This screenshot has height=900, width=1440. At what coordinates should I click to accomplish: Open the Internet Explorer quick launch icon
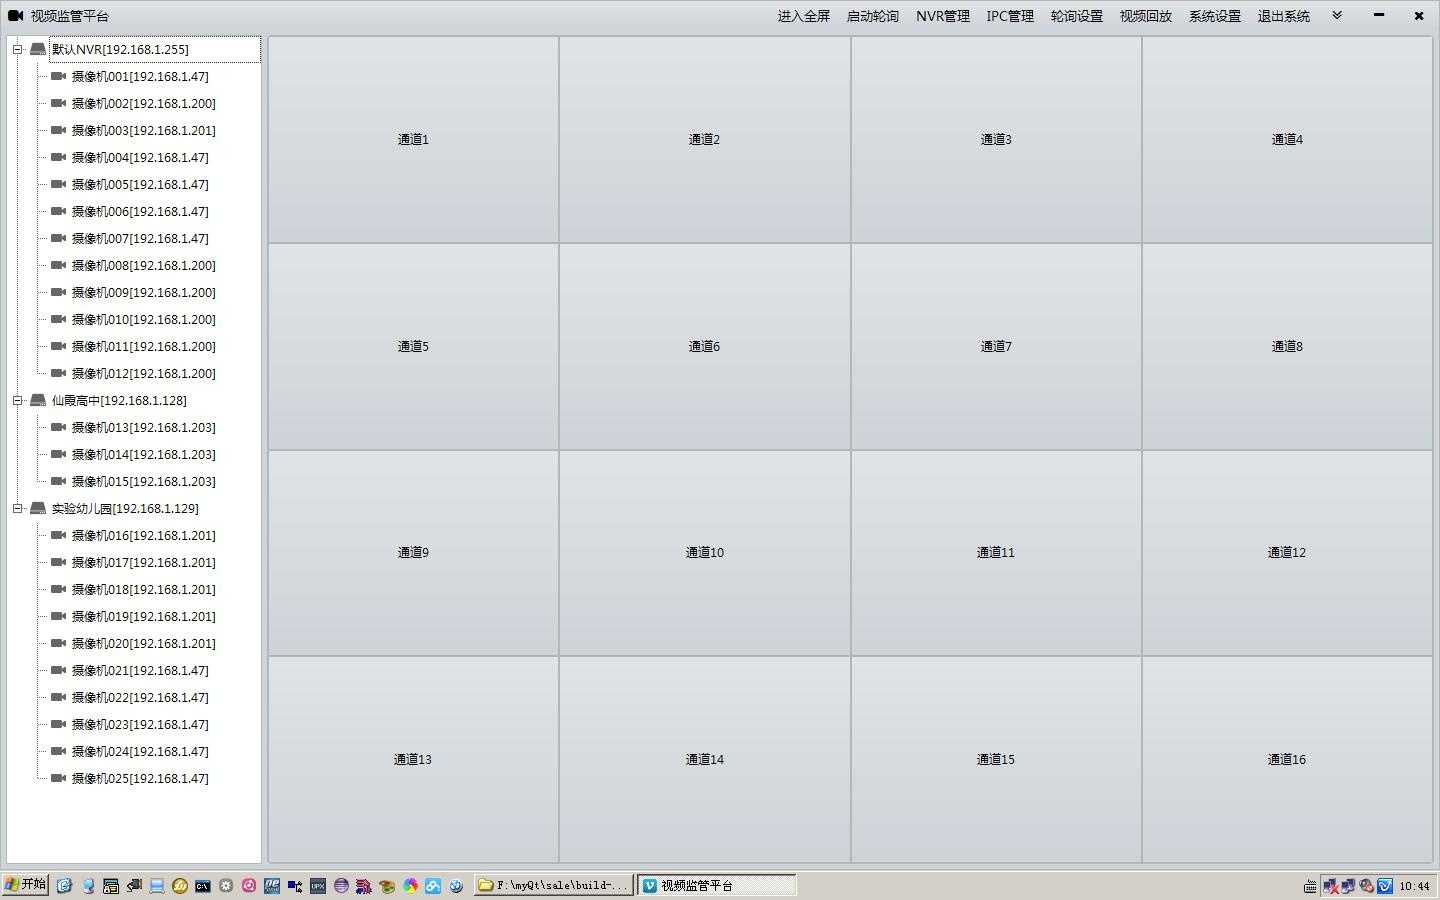(x=64, y=886)
